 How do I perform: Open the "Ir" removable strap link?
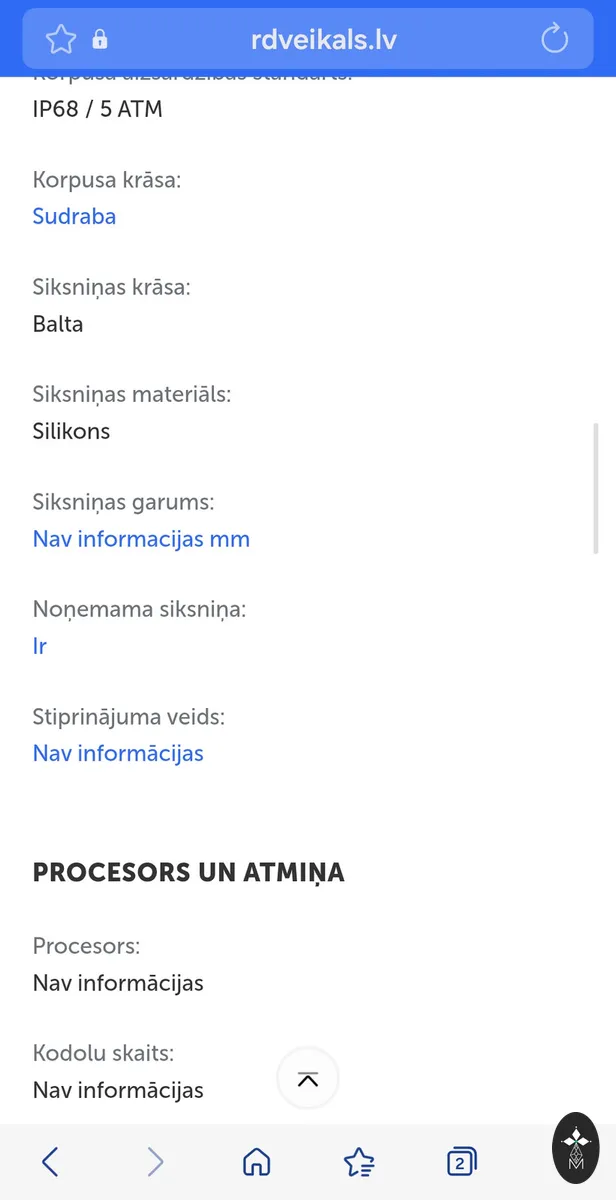[40, 646]
